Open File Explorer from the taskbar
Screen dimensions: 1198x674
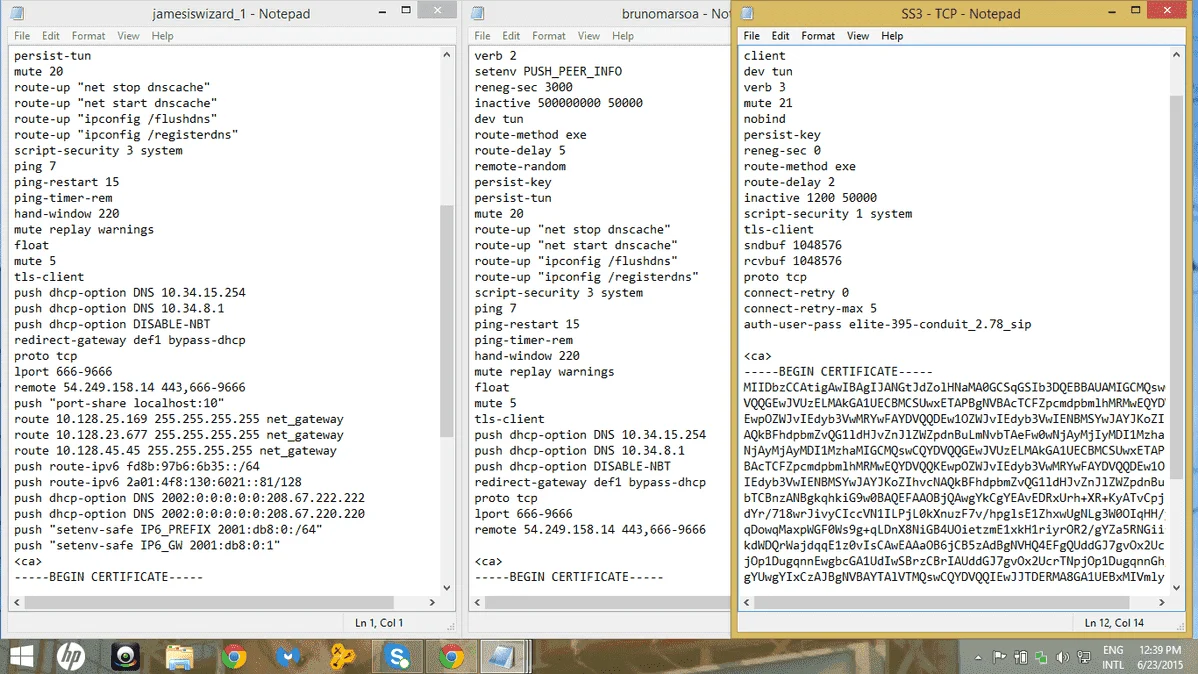(x=180, y=657)
